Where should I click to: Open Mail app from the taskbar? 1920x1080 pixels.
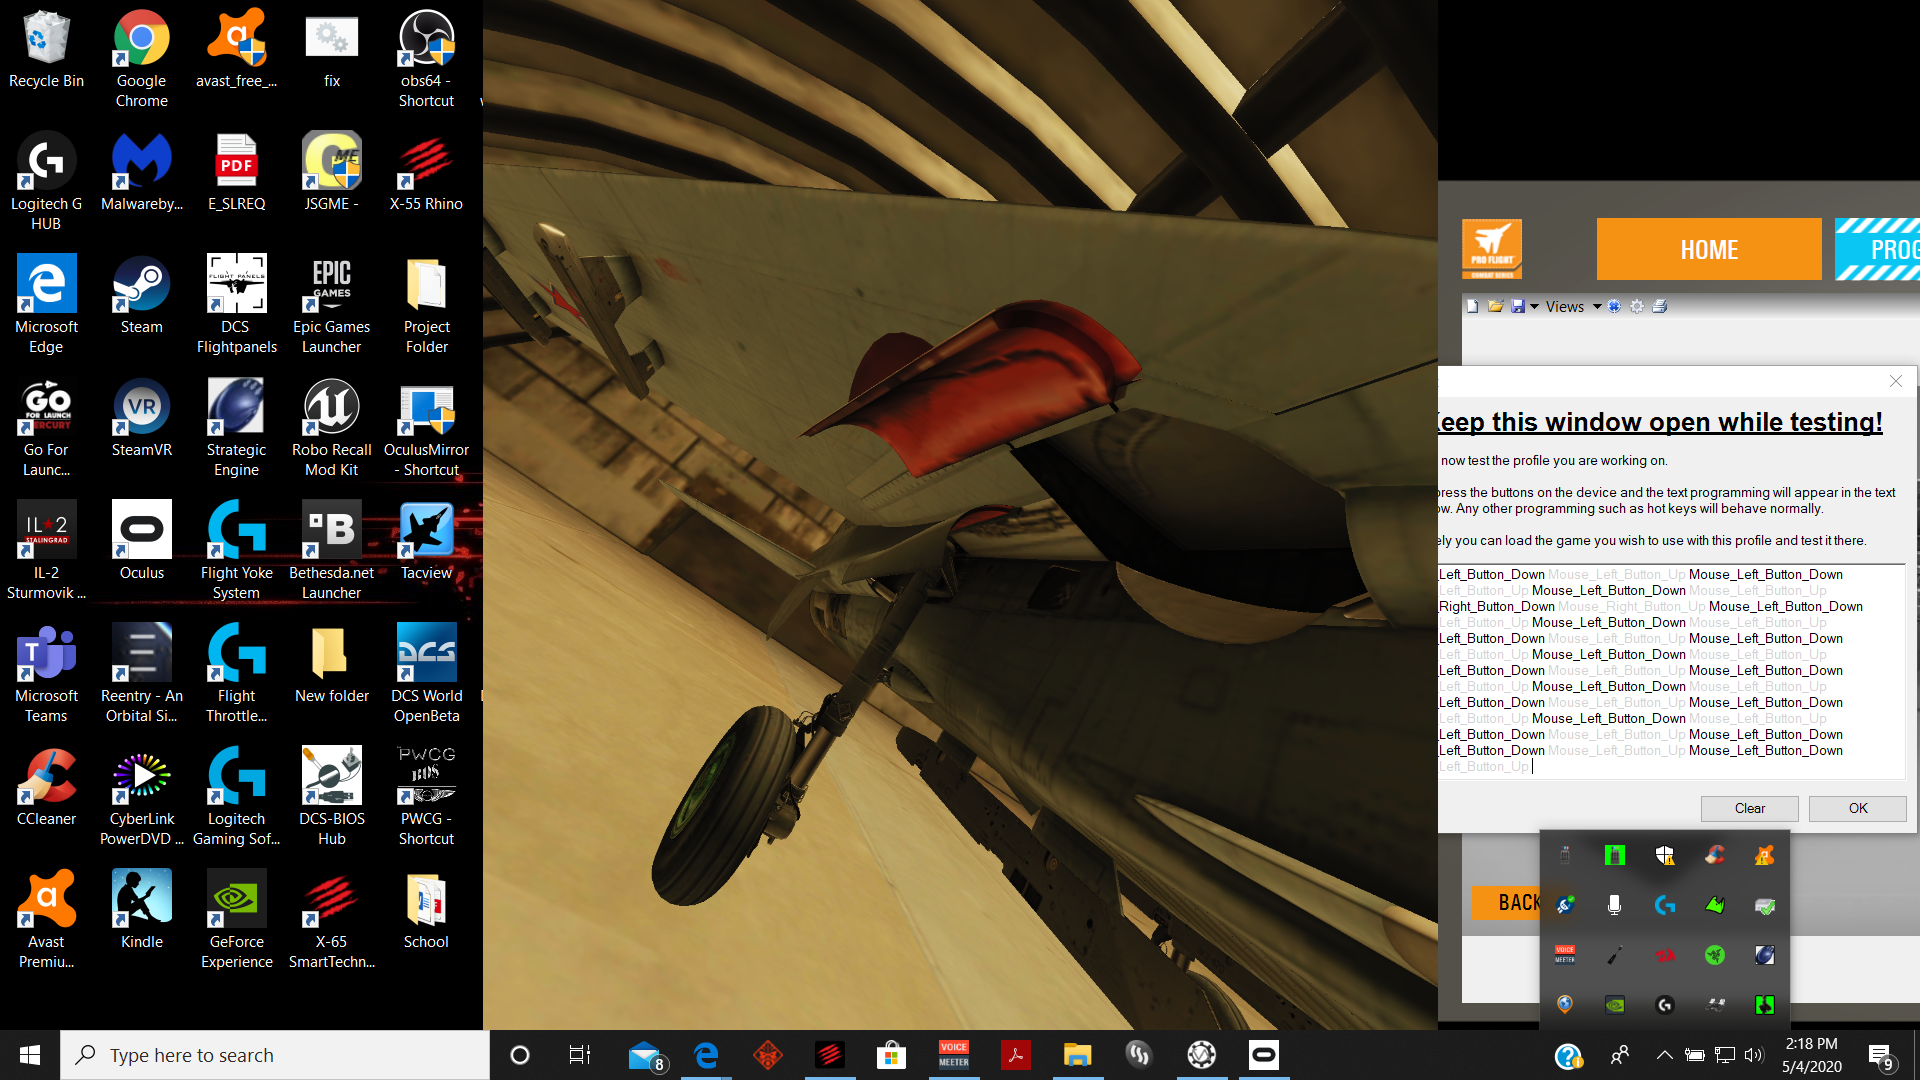[x=646, y=1055]
